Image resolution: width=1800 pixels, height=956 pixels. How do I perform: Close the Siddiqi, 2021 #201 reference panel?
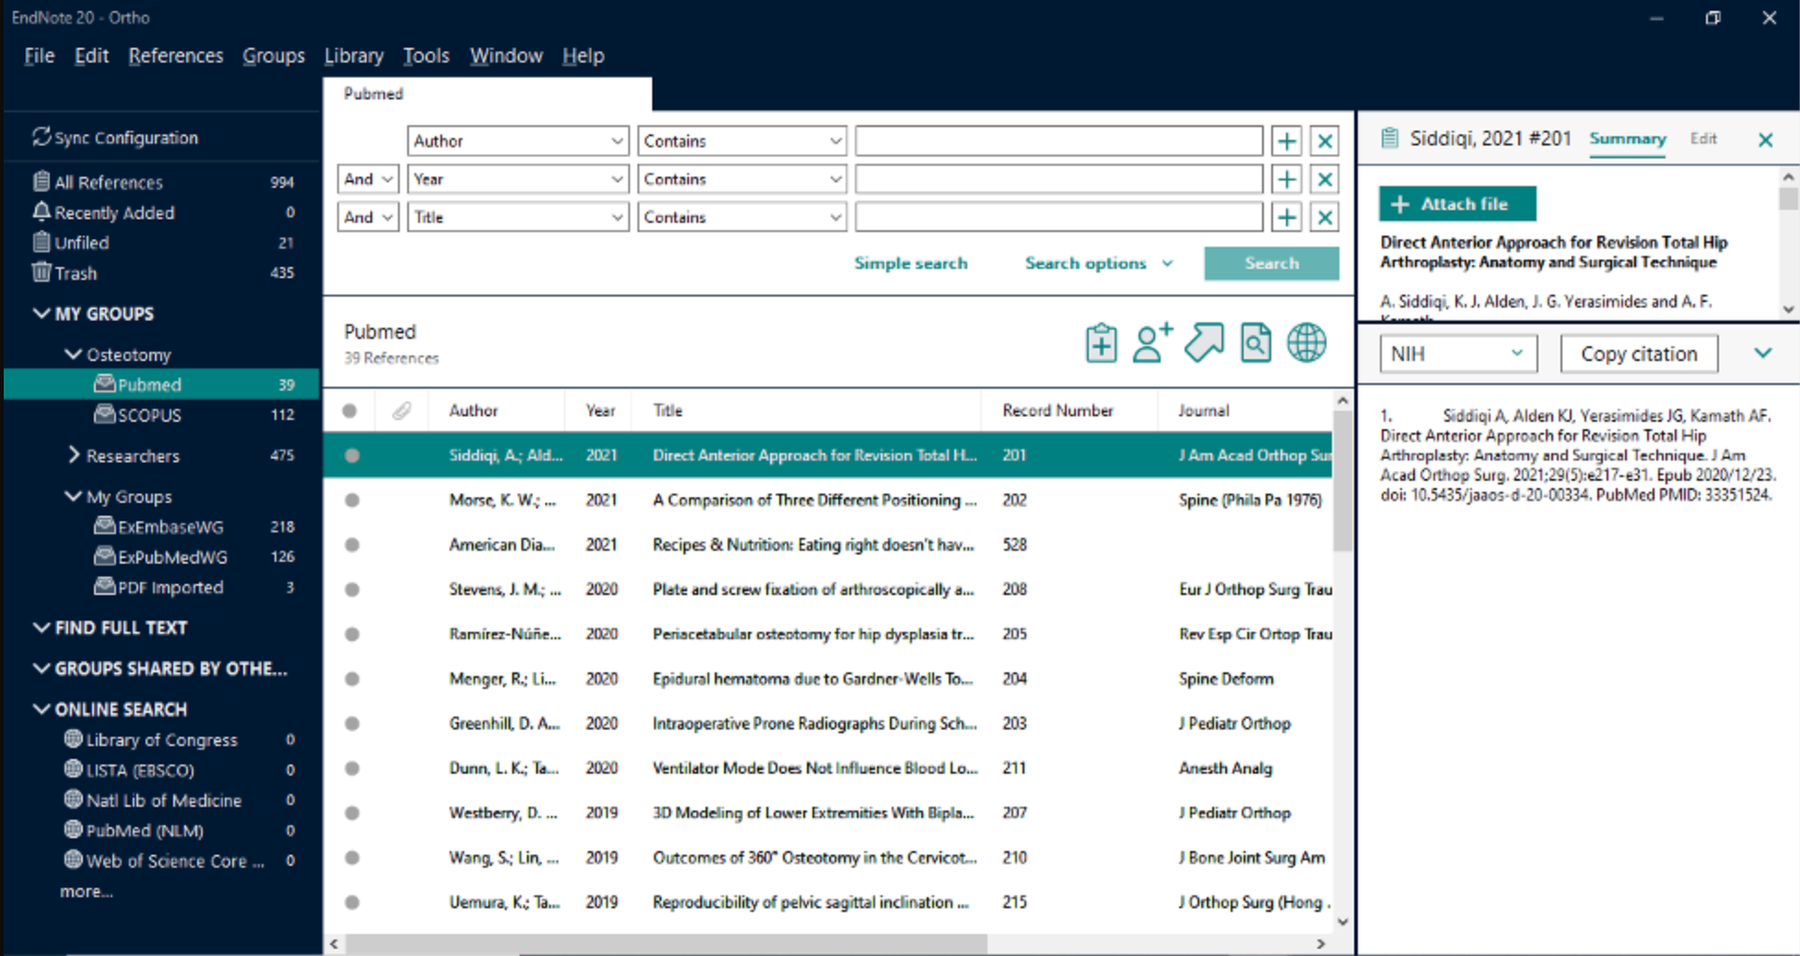[x=1766, y=140]
